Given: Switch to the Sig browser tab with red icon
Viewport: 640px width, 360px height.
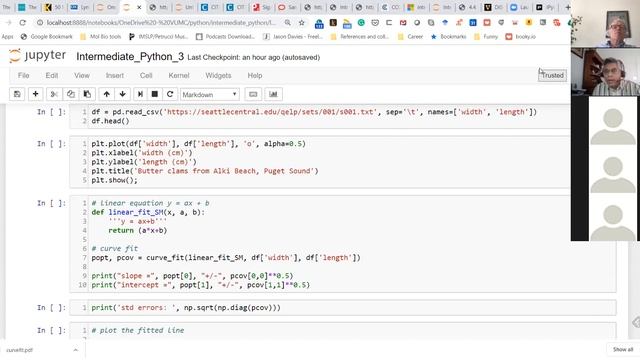Looking at the screenshot, I should (262, 7).
